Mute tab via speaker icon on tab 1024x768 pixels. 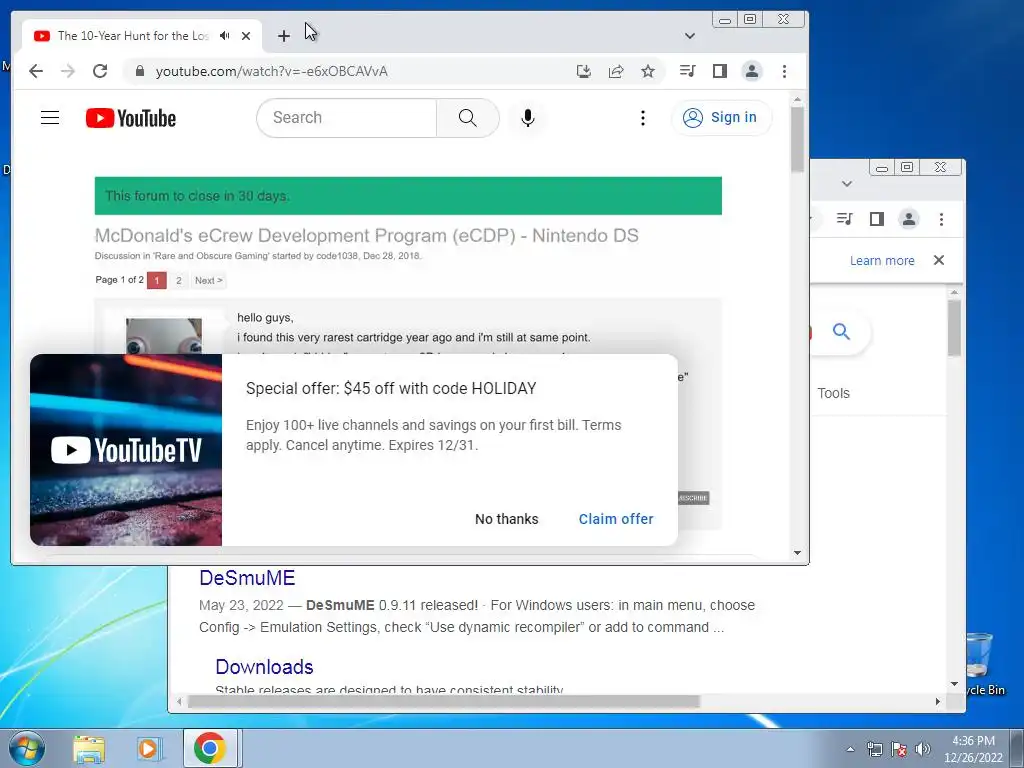coord(225,36)
